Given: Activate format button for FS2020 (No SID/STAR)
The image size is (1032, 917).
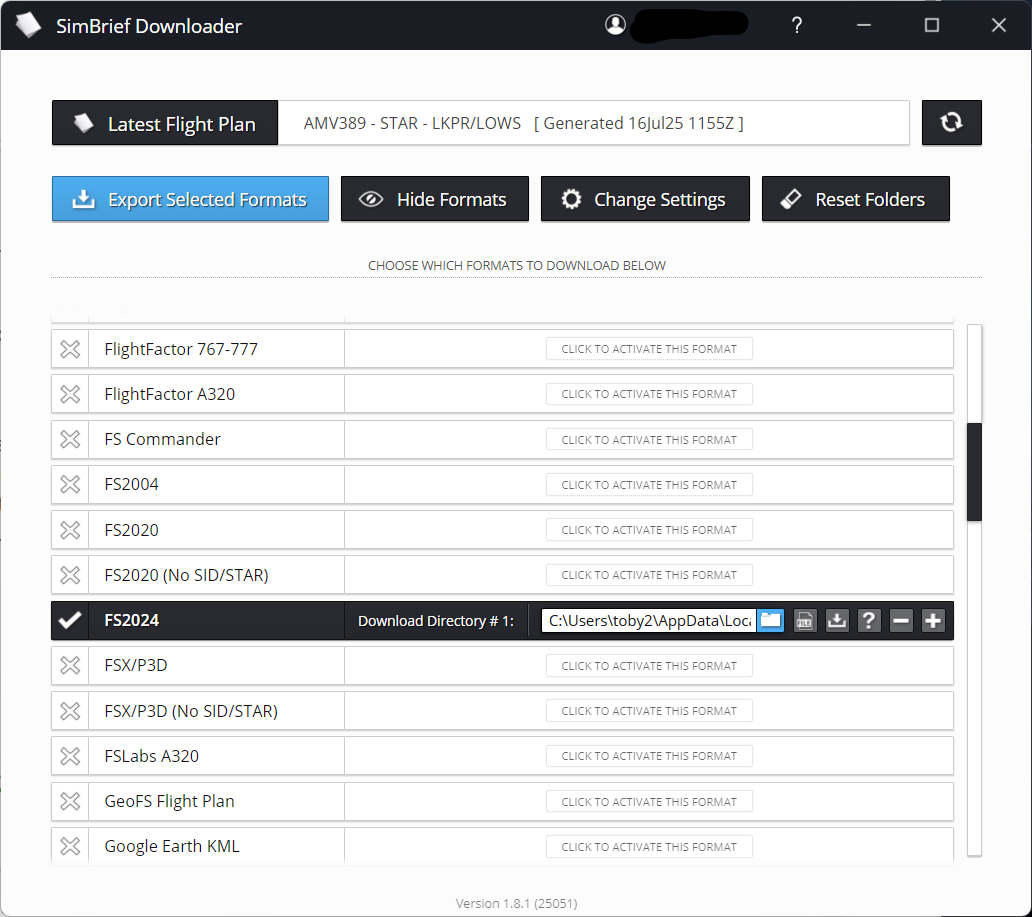Looking at the screenshot, I should coord(649,575).
